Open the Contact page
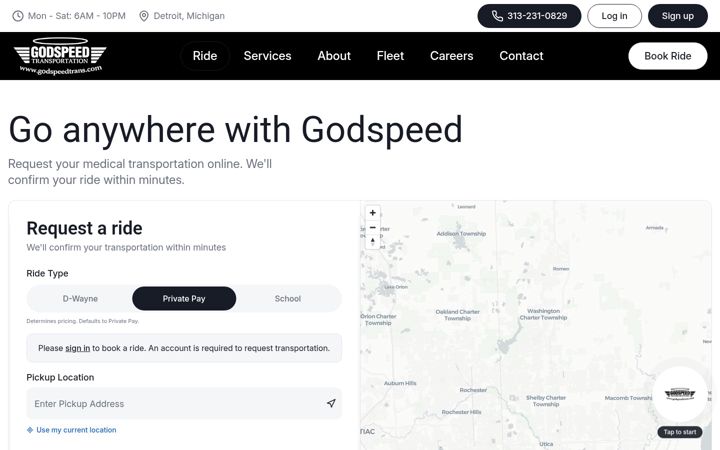Viewport: 720px width, 450px height. pyautogui.click(x=521, y=56)
